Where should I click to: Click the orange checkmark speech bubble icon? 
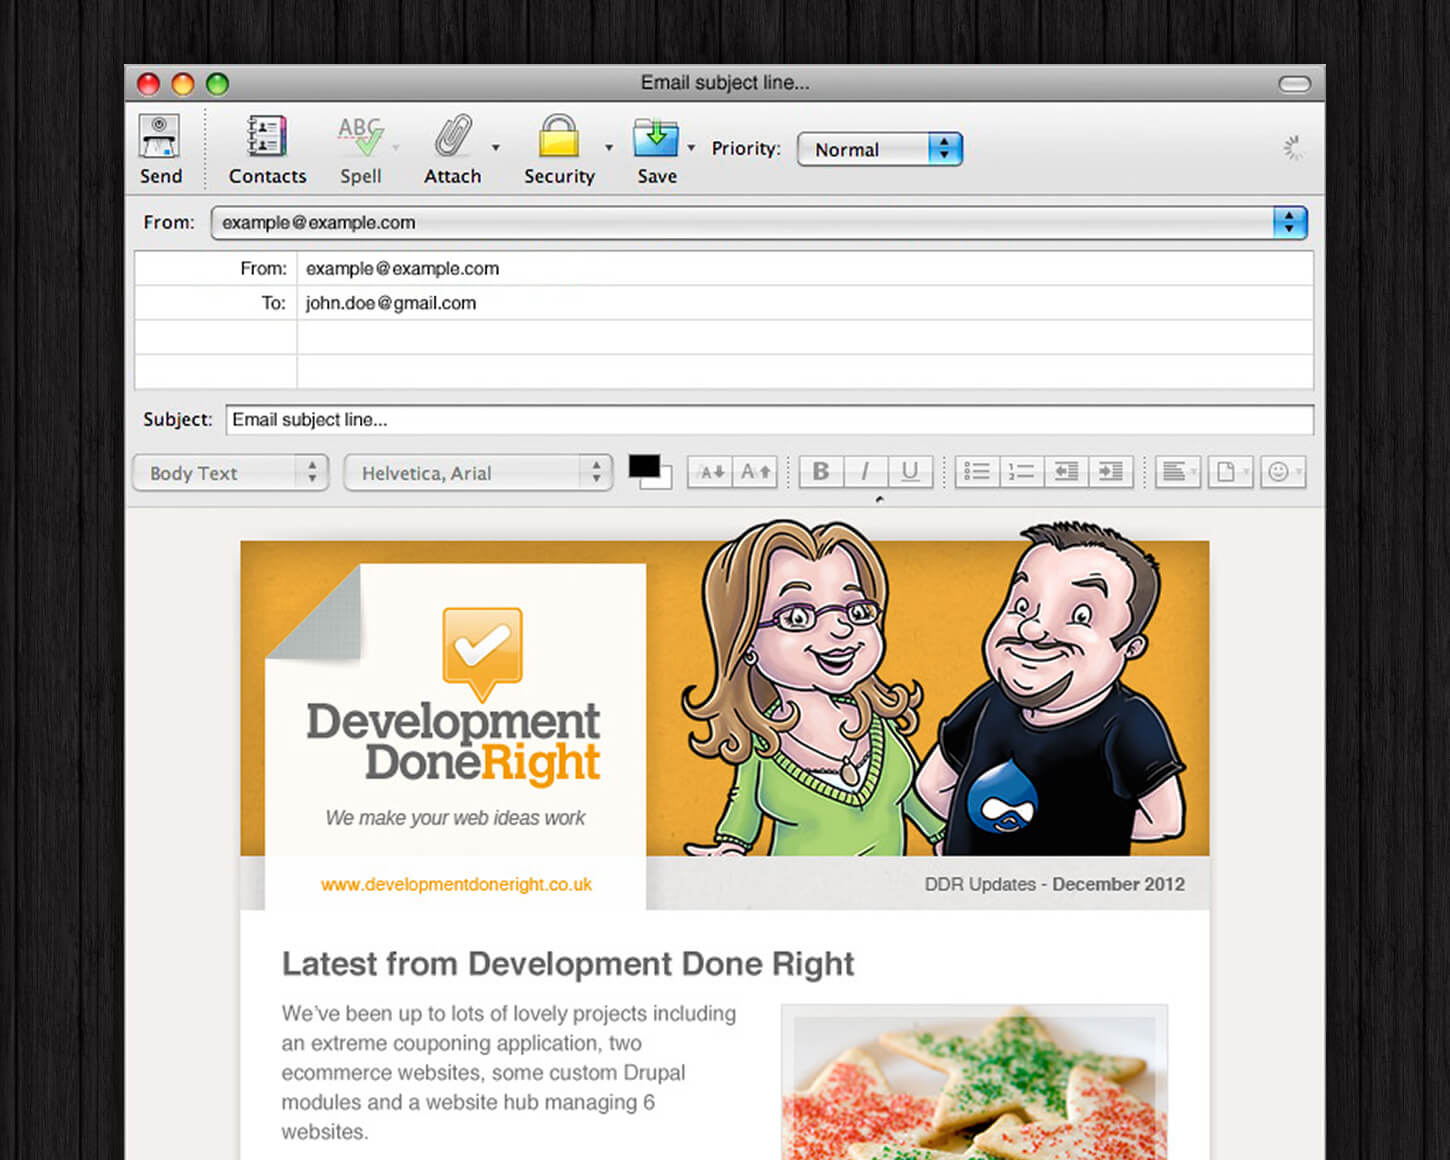[x=482, y=653]
